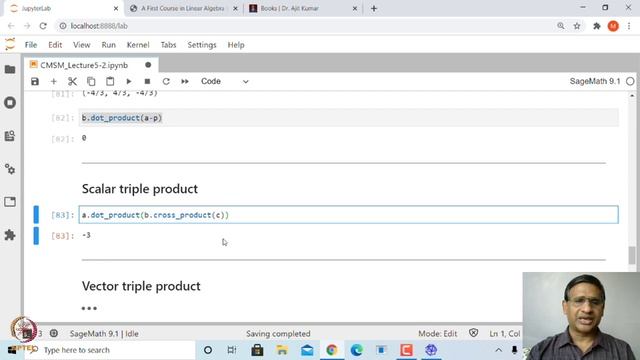This screenshot has height=360, width=640.
Task: Cut selected cells with the scissors icon
Action: click(x=72, y=82)
